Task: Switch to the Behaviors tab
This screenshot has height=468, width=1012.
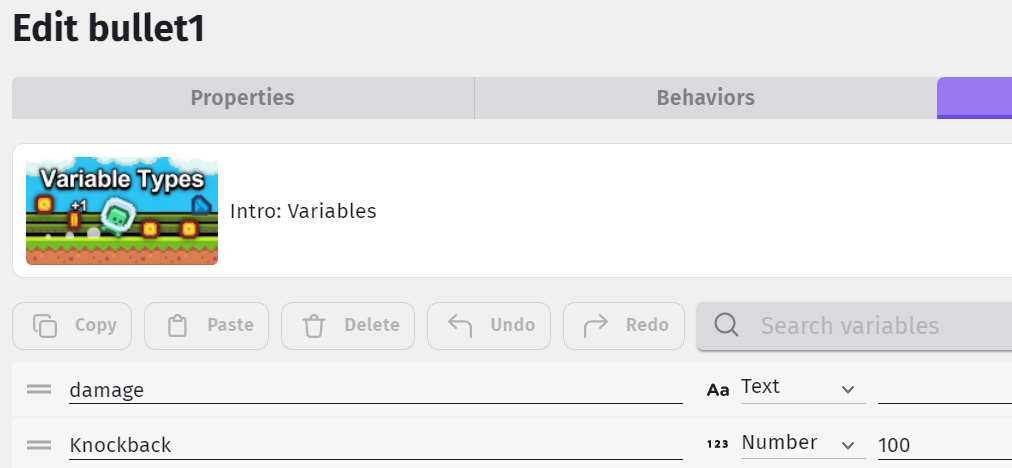Action: coord(705,98)
